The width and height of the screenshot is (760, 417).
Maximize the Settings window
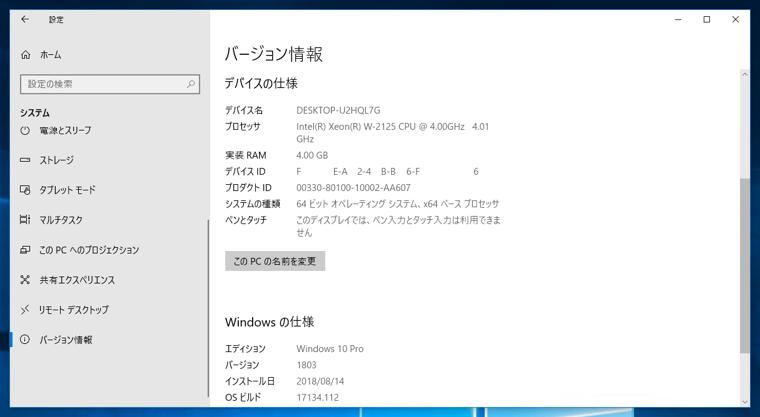[707, 19]
